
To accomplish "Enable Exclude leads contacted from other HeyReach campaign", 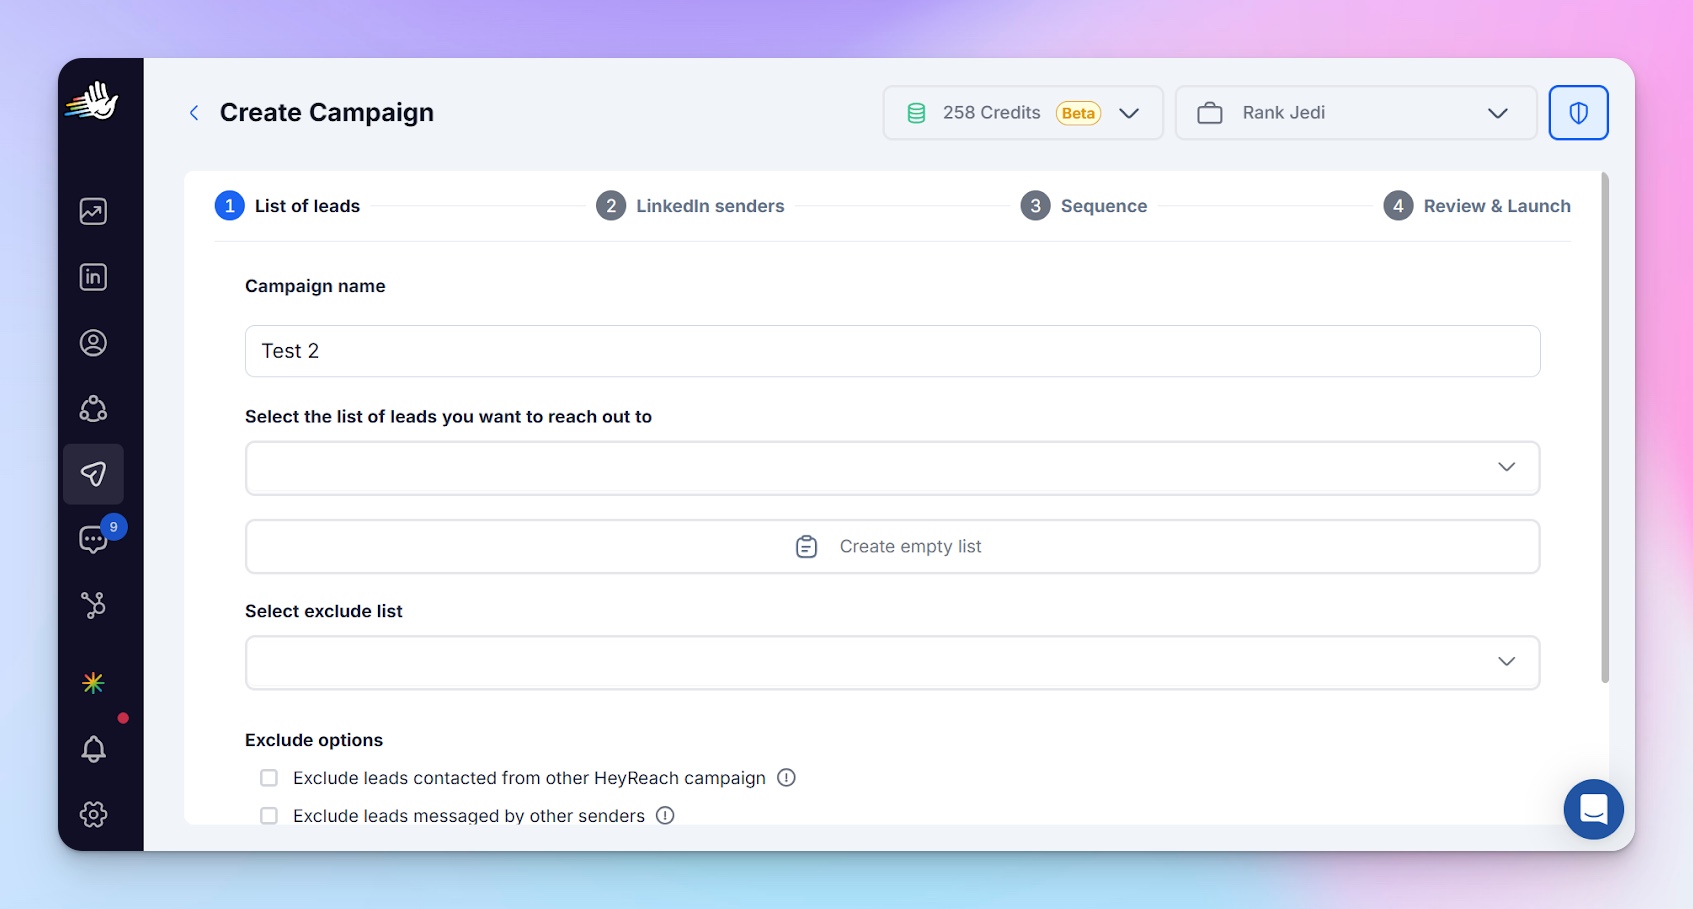I will pos(269,778).
